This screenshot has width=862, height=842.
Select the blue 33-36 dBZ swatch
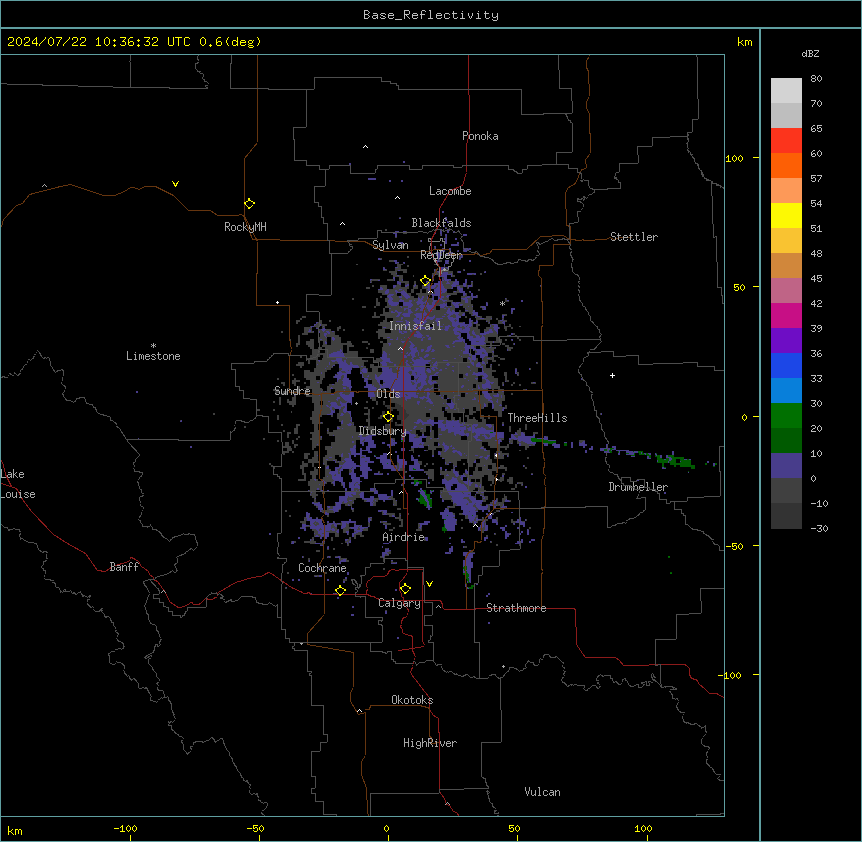pyautogui.click(x=786, y=365)
